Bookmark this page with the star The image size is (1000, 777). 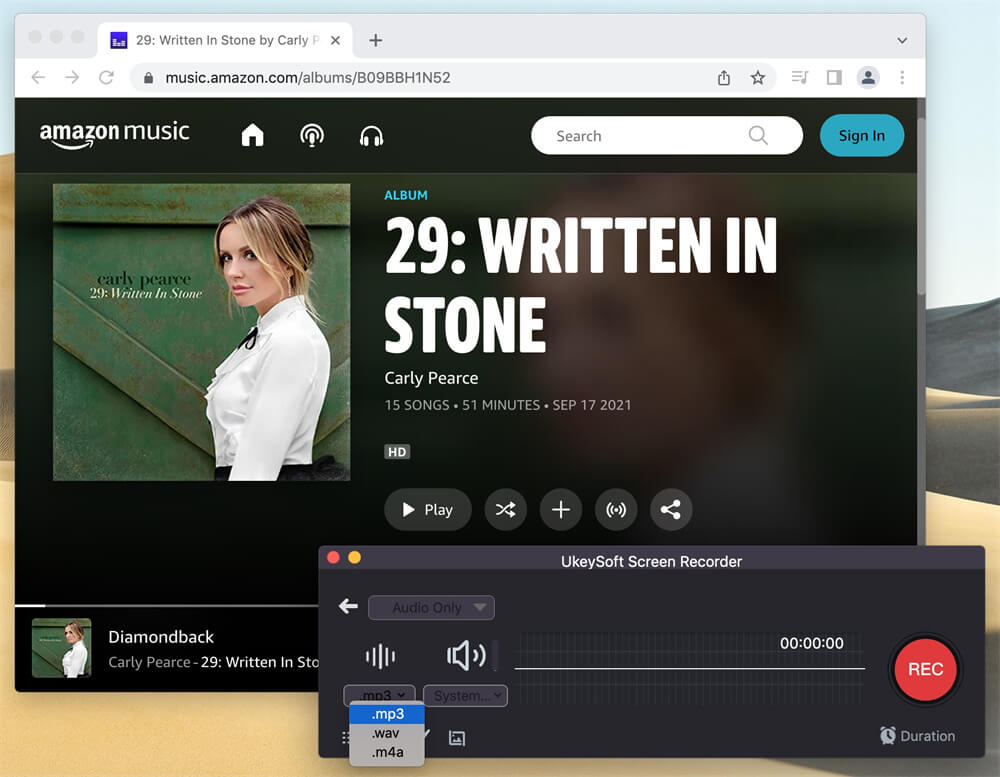tap(758, 78)
